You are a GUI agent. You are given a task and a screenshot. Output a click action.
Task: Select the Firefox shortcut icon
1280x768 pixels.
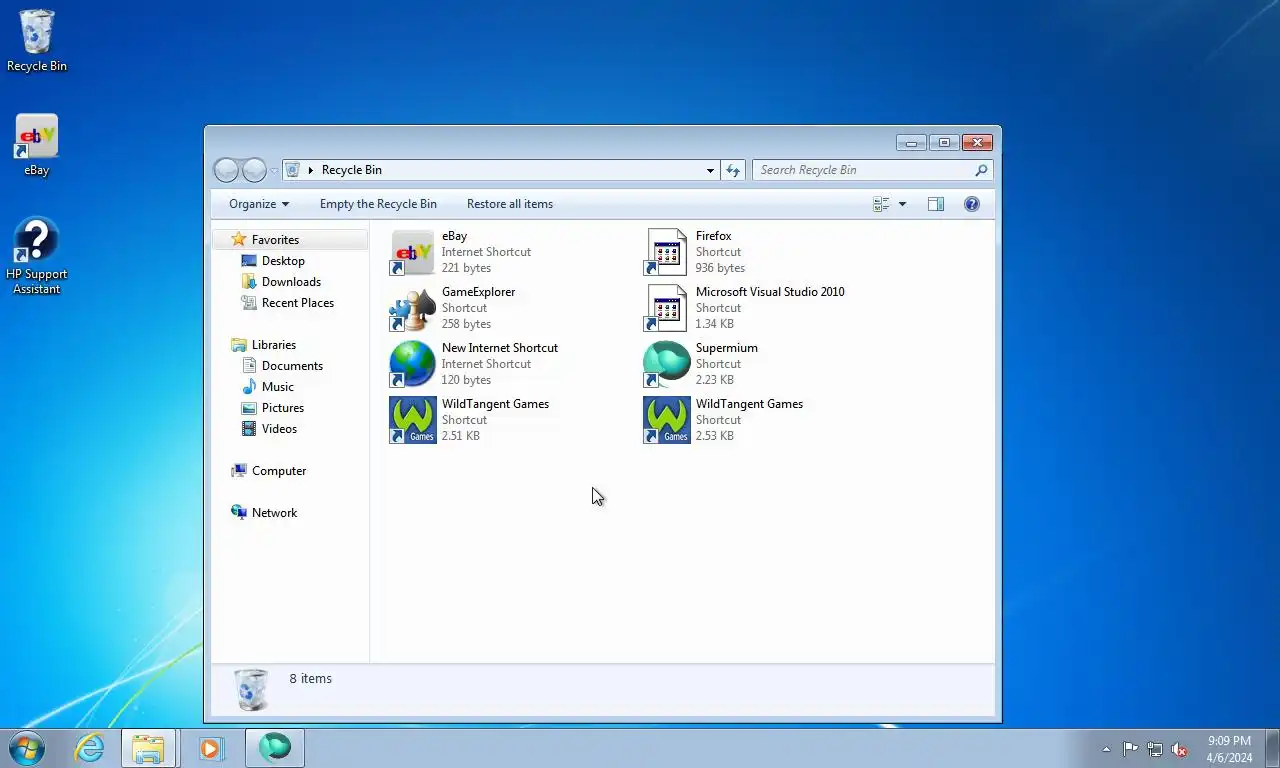click(x=666, y=252)
